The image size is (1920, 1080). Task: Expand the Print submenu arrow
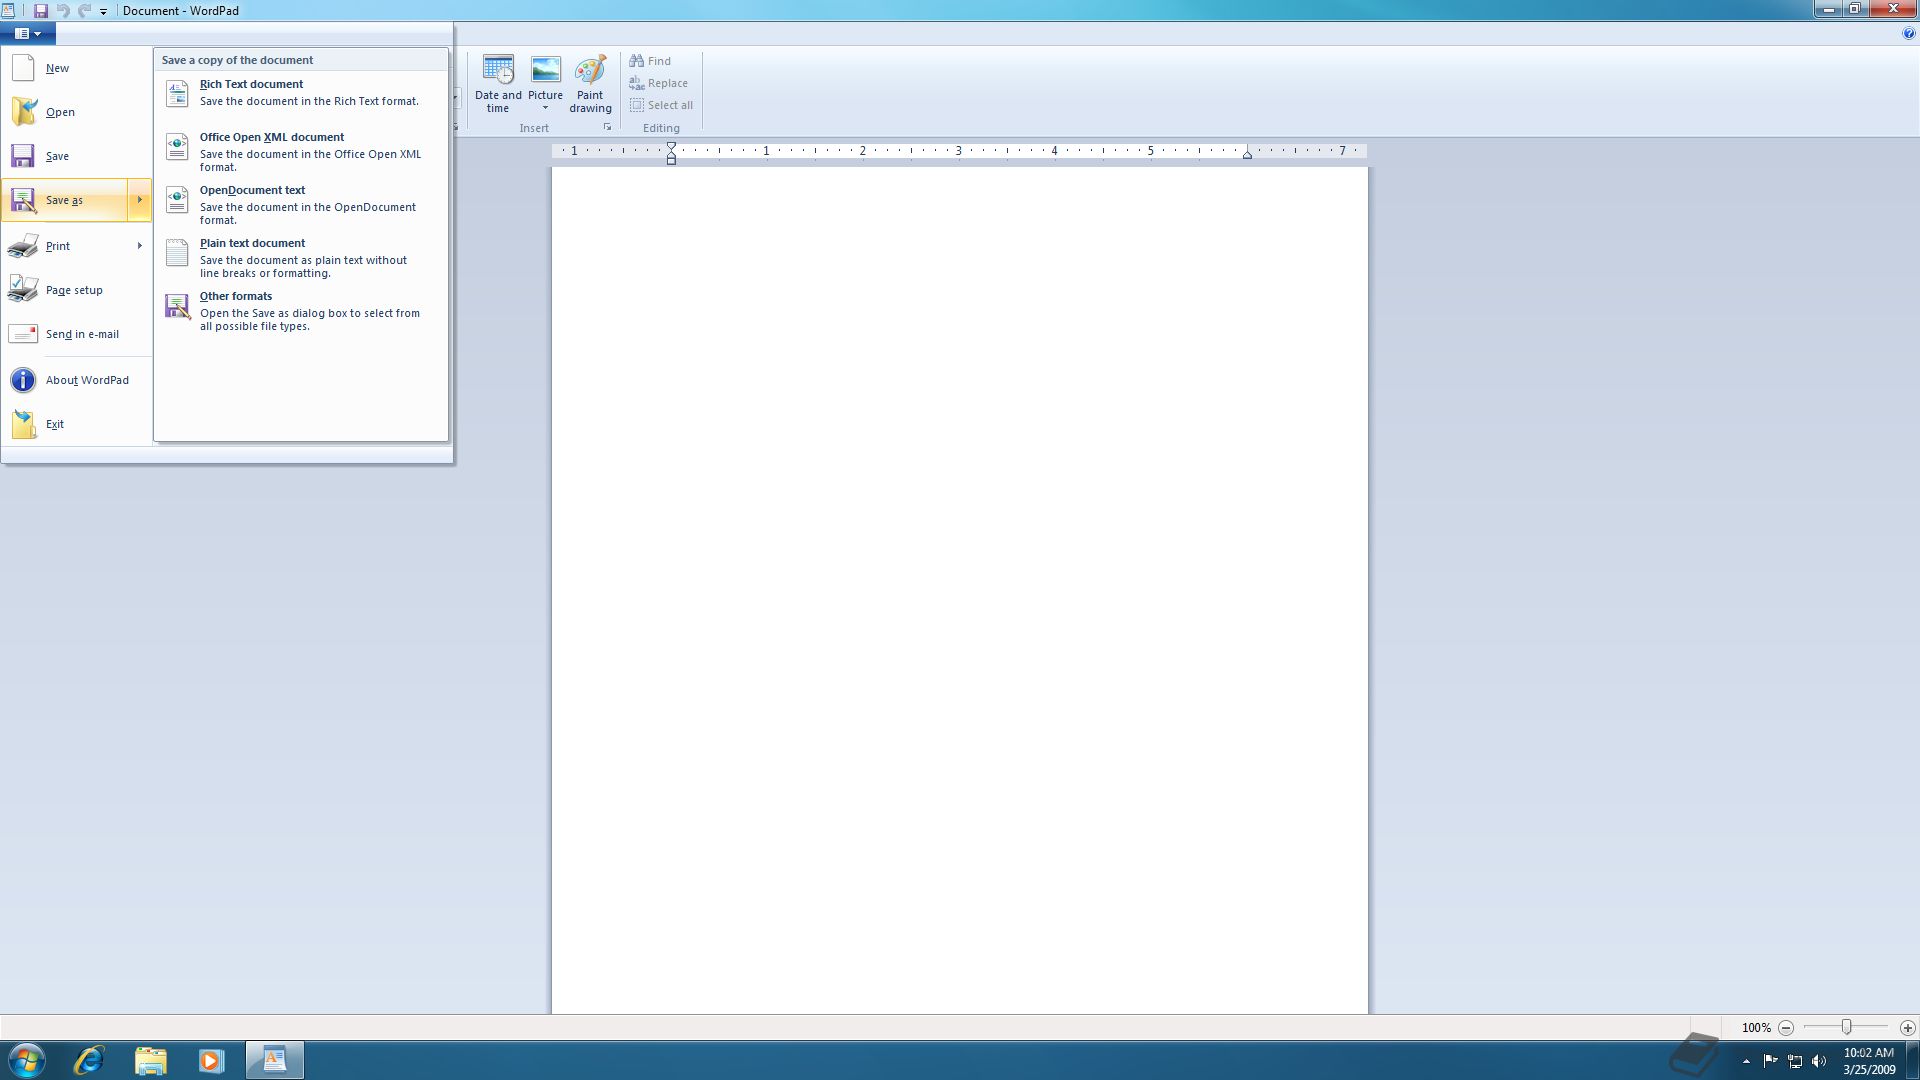coord(139,246)
